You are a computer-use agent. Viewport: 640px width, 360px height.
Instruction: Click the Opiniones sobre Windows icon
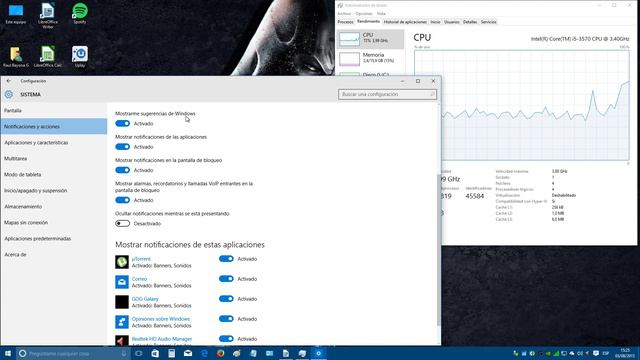[x=122, y=322]
